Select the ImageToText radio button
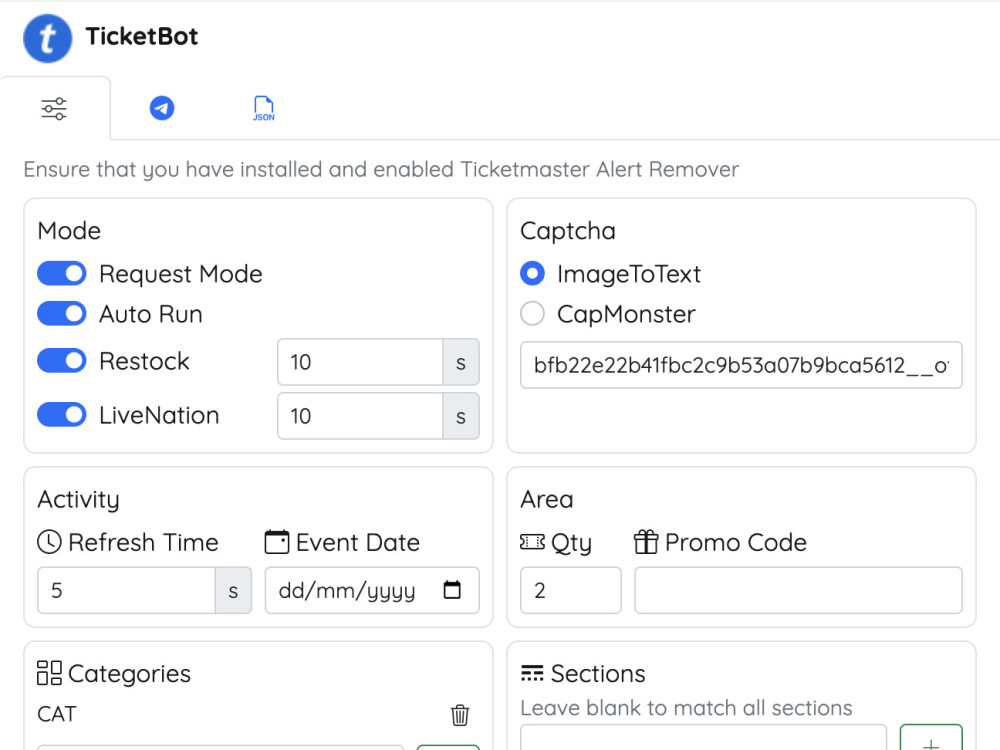 pos(533,274)
